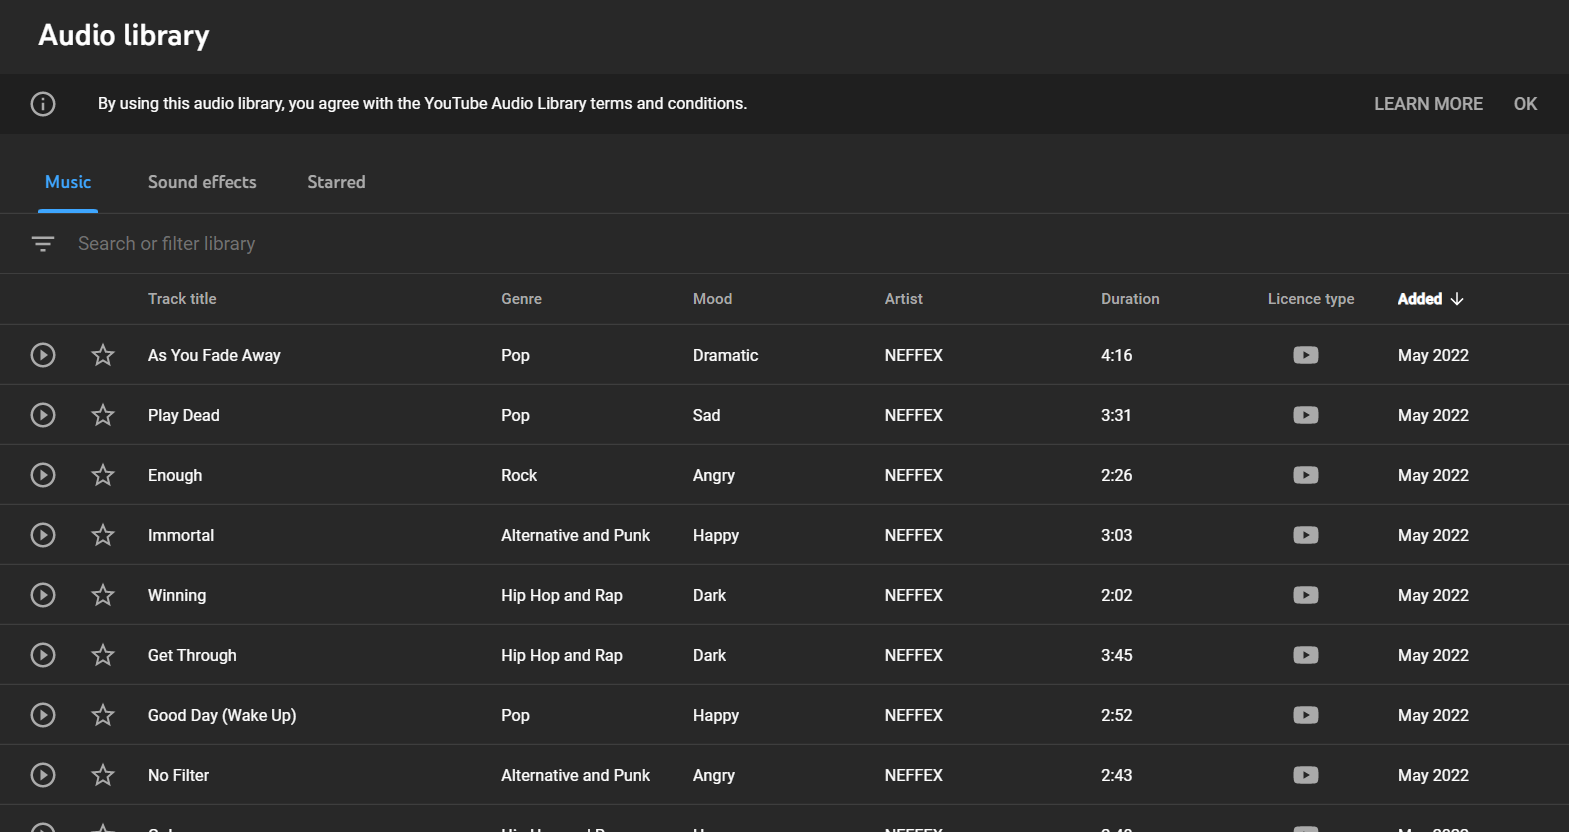This screenshot has width=1569, height=832.
Task: Focus the Search or filter library field
Action: [400, 244]
